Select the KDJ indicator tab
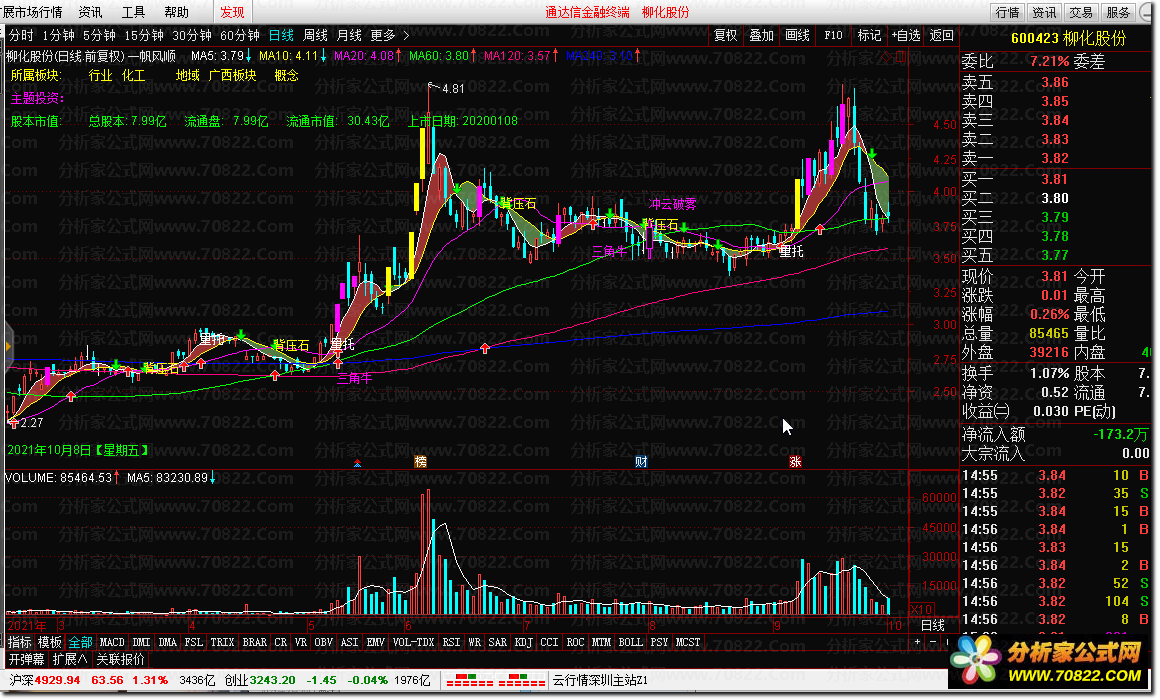The width and height of the screenshot is (1160, 700). pyautogui.click(x=523, y=642)
